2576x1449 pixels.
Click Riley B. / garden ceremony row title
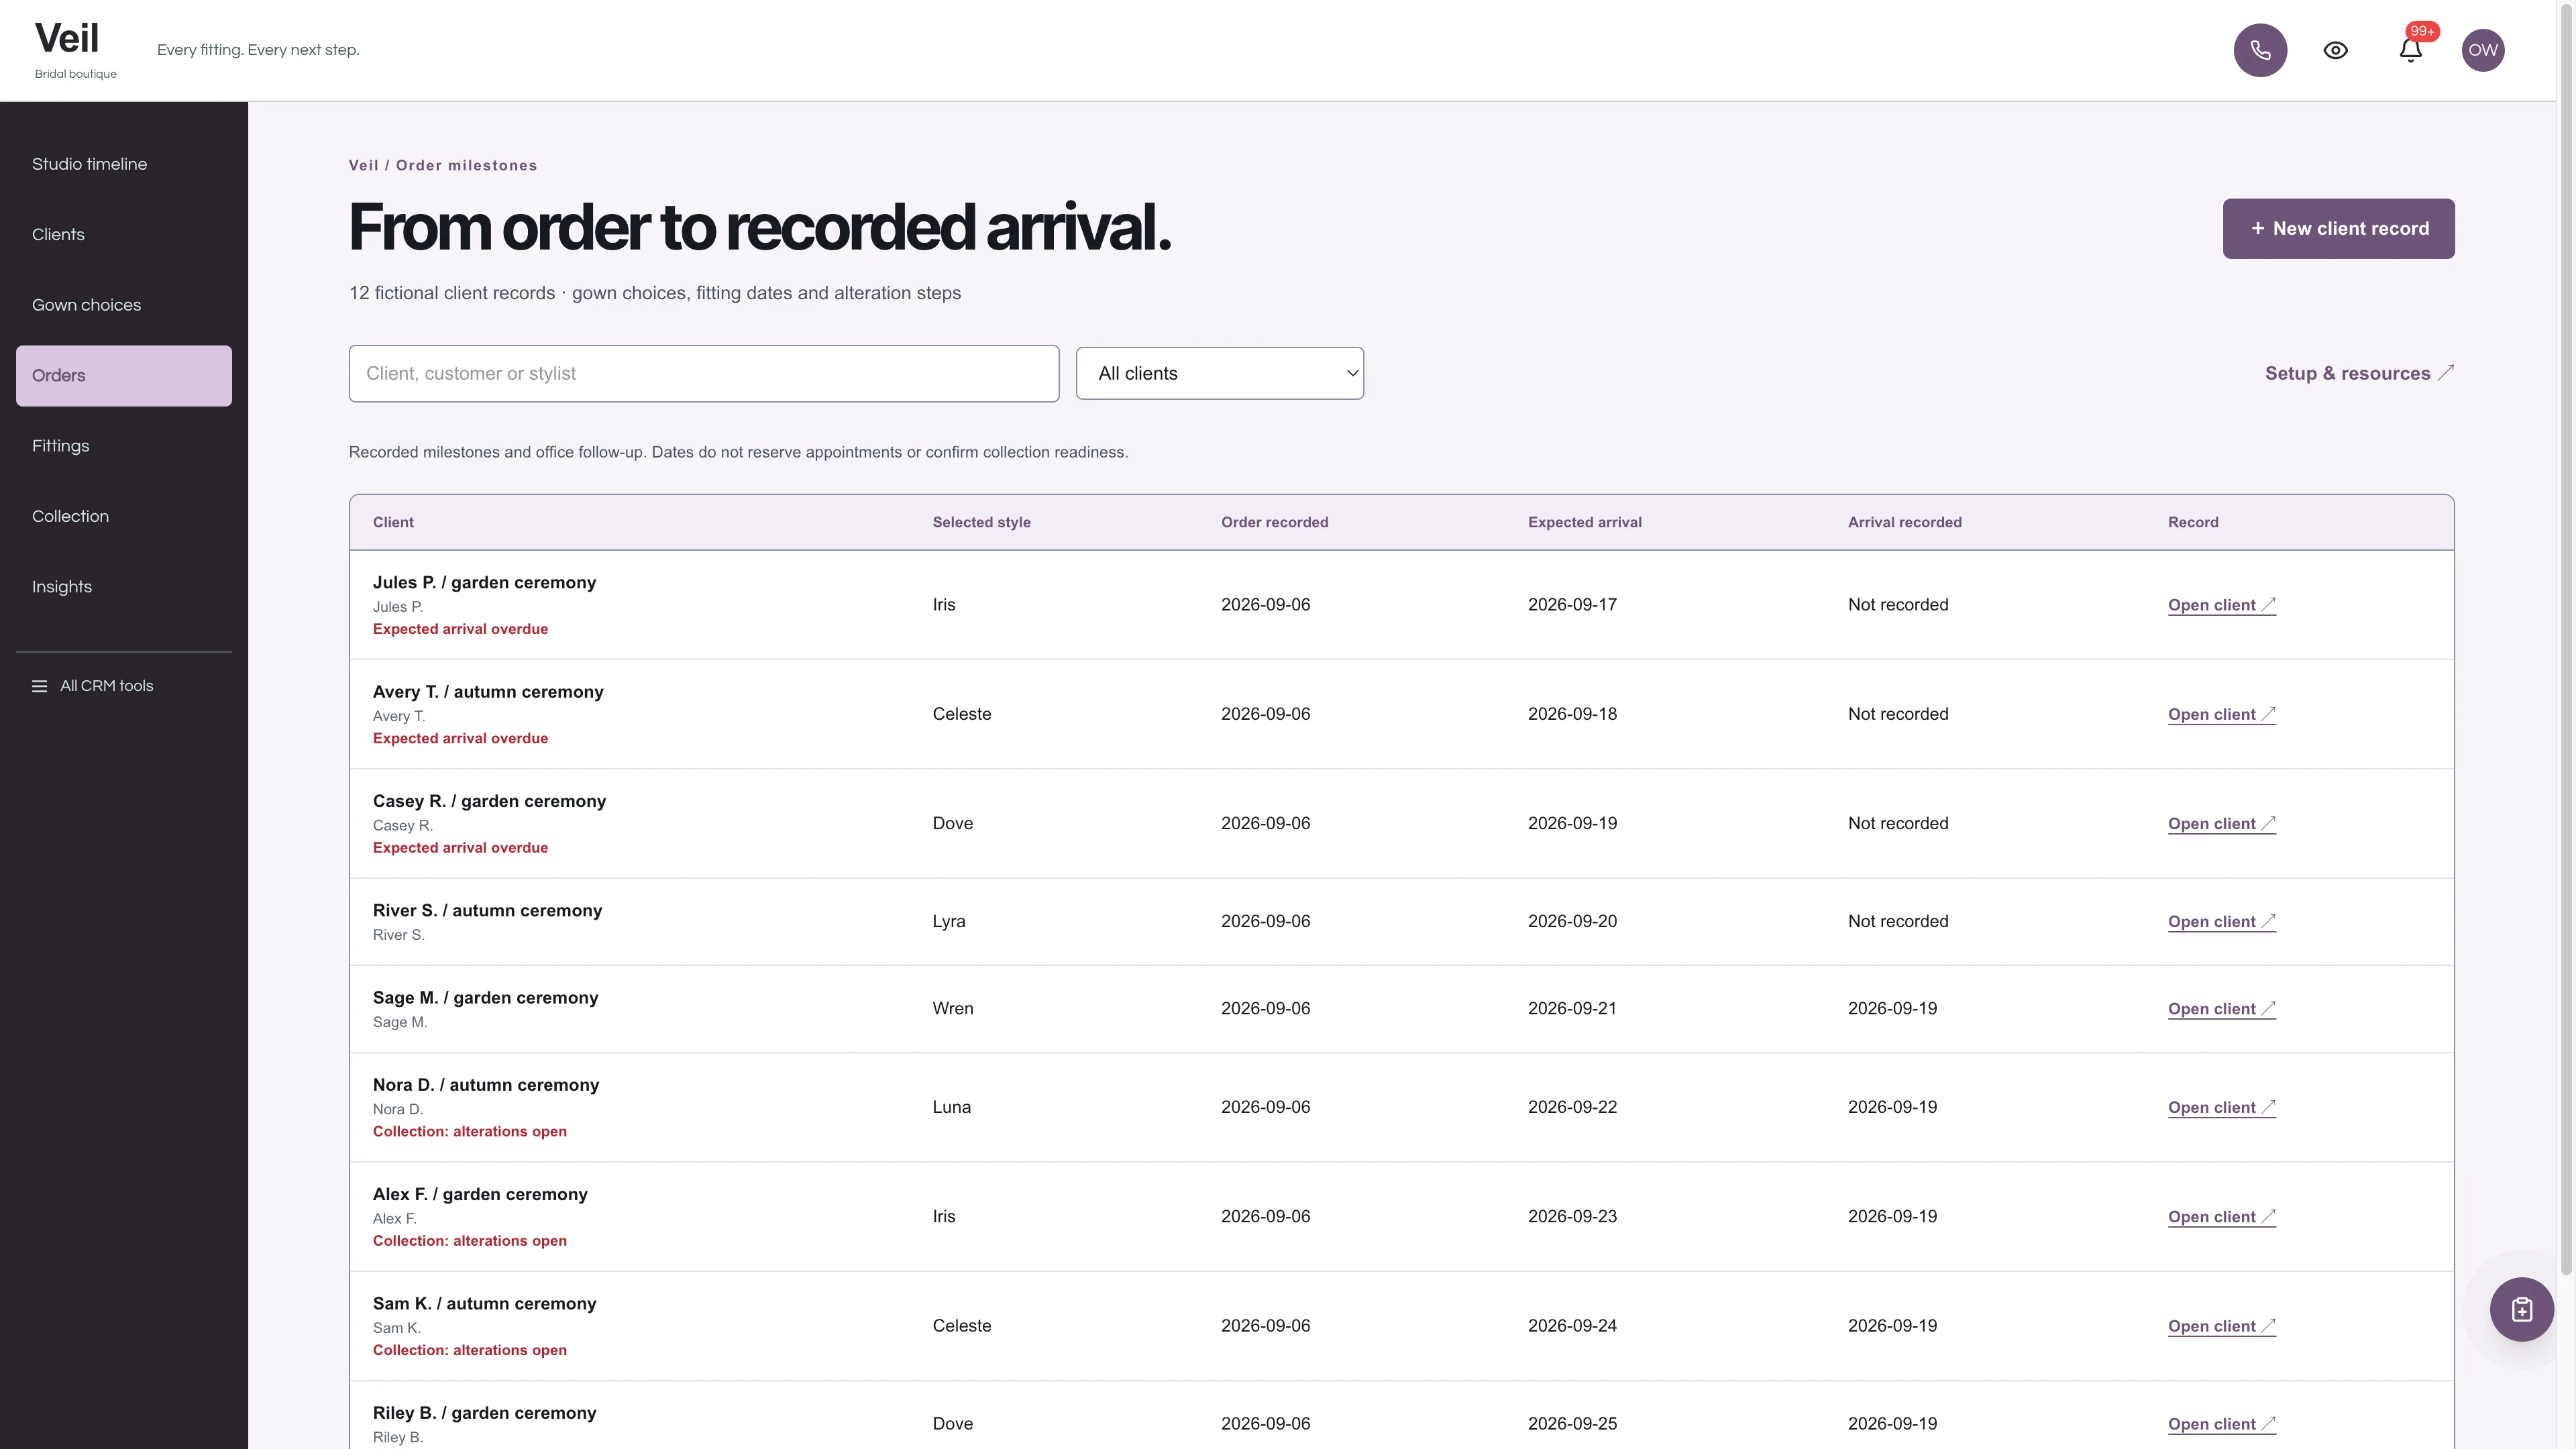coord(484,1413)
